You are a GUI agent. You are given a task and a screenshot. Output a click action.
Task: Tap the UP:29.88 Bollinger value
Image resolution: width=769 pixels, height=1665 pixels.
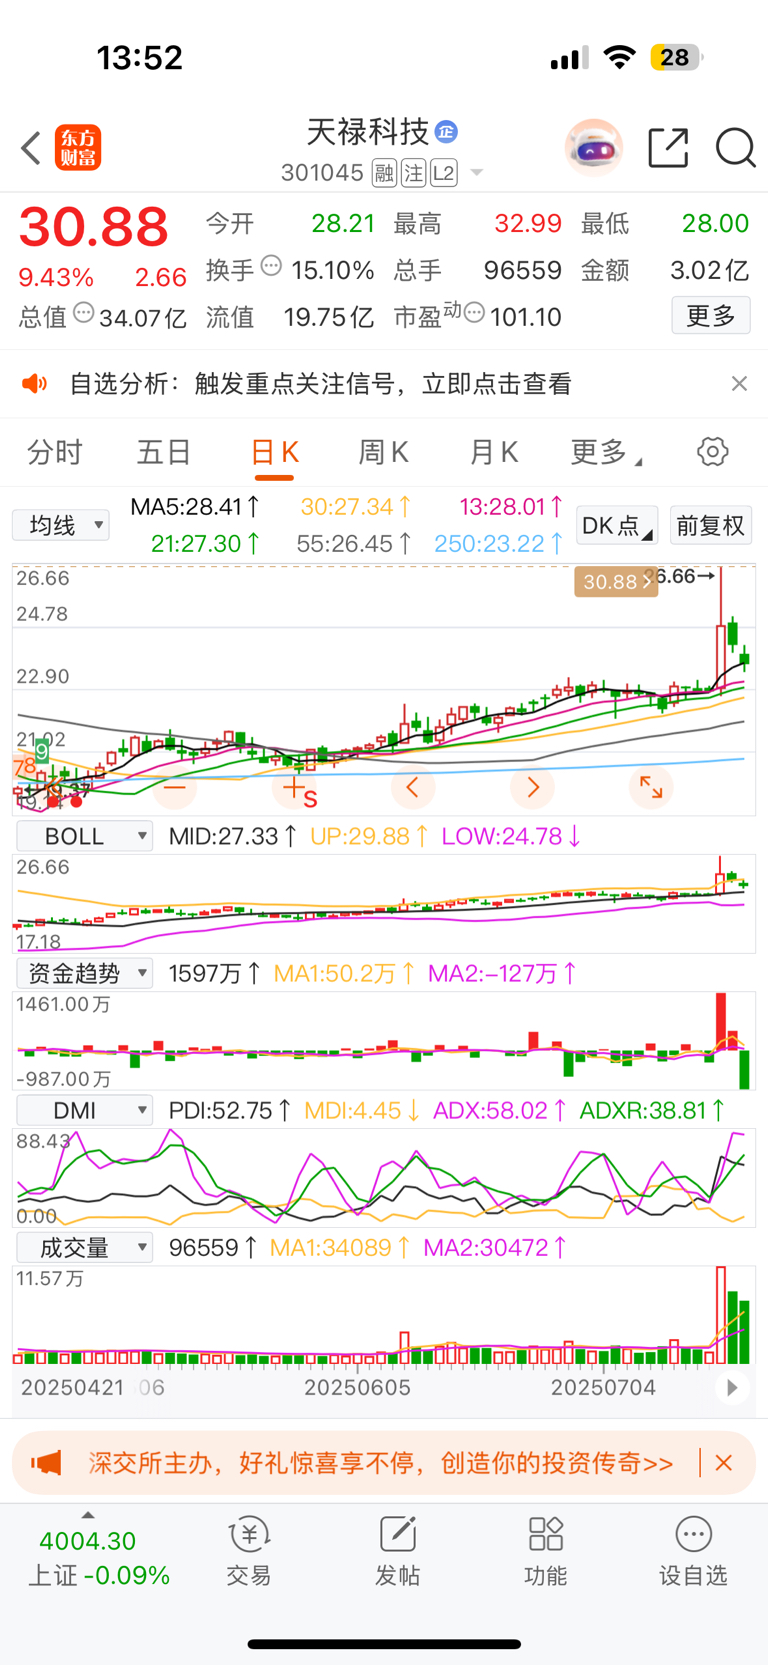pos(369,836)
